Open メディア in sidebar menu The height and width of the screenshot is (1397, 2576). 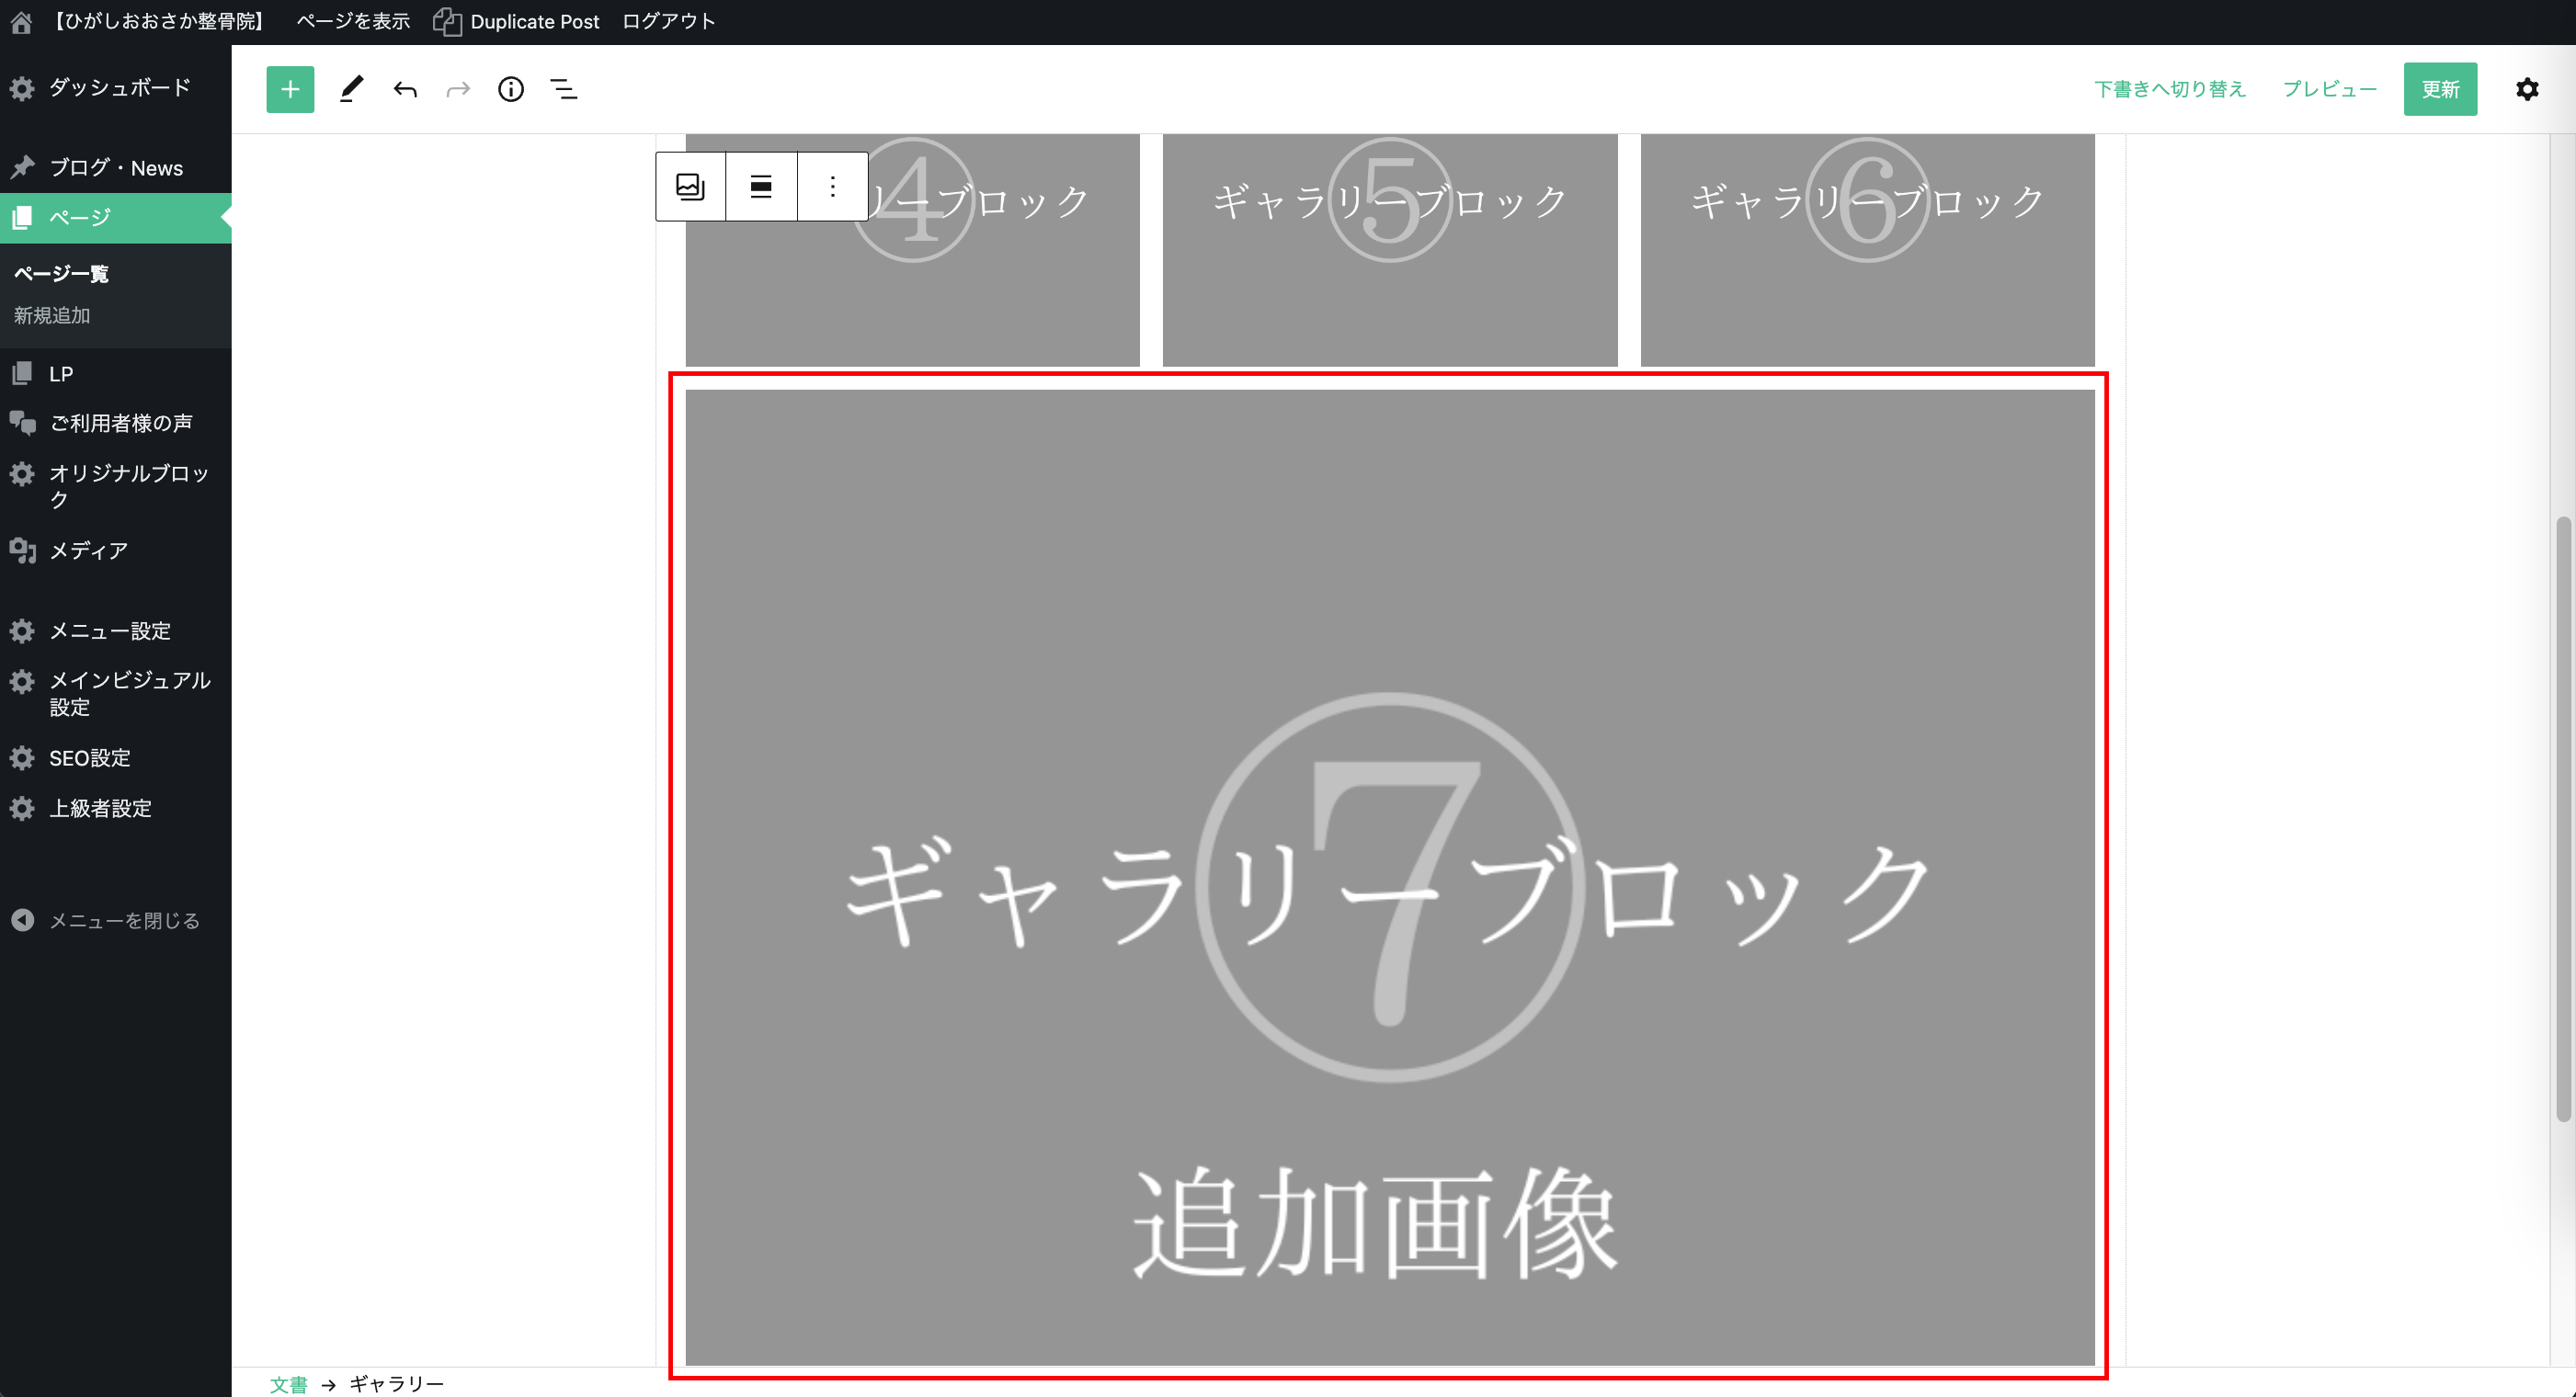point(88,551)
